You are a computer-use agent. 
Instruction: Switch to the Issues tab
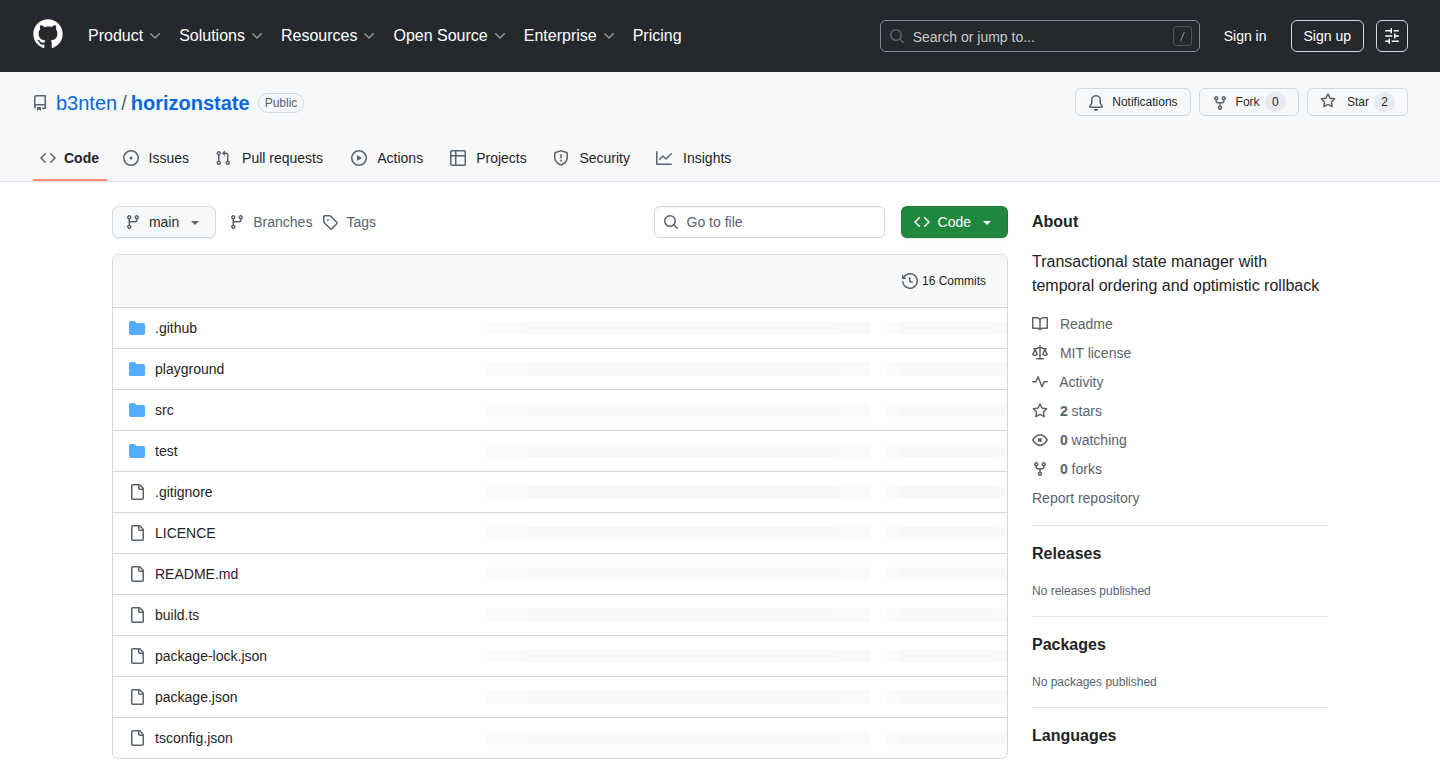point(156,158)
